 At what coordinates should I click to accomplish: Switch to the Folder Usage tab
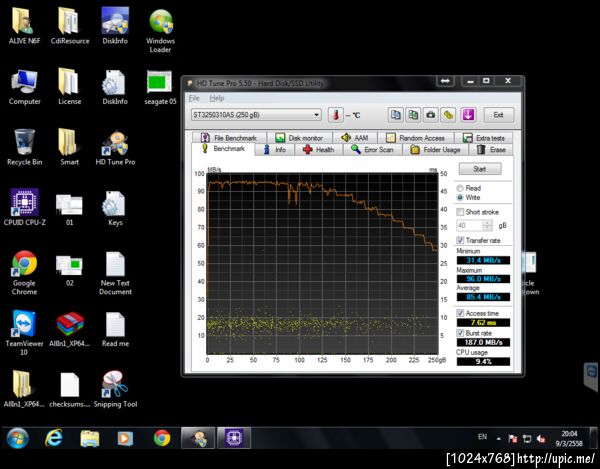435,150
